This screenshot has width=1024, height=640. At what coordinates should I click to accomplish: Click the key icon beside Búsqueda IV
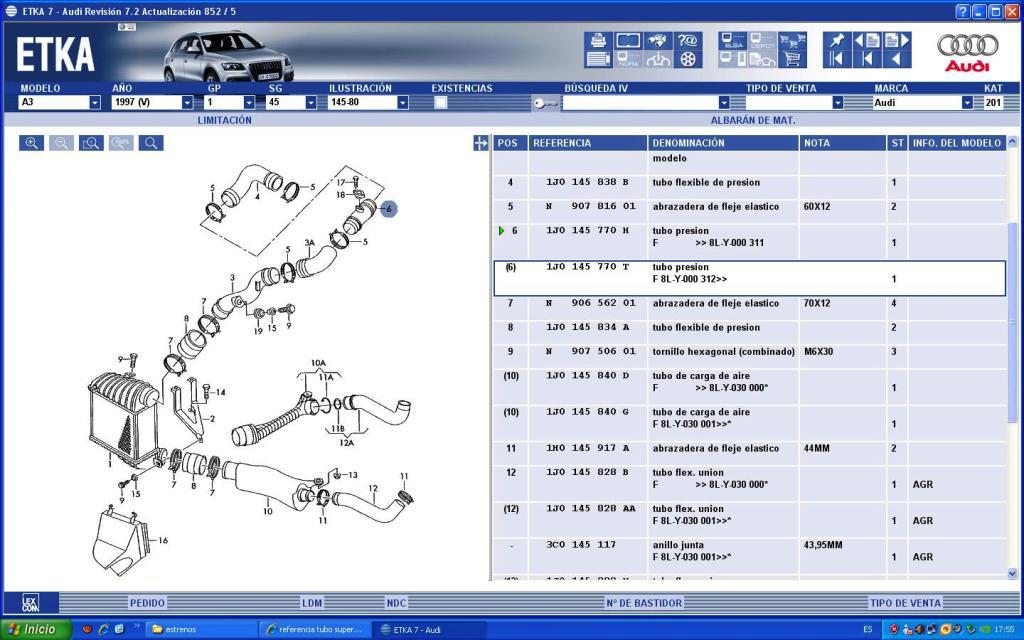tap(545, 103)
